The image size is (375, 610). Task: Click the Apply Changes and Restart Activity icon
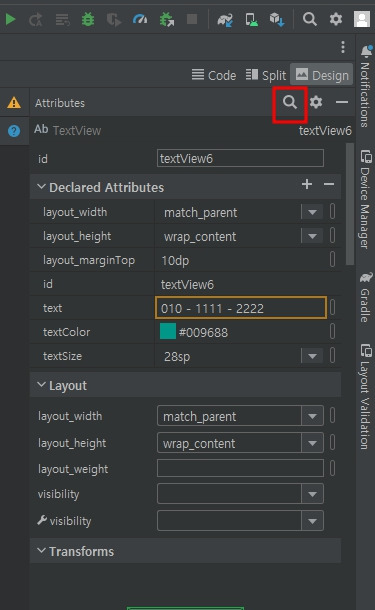35,19
